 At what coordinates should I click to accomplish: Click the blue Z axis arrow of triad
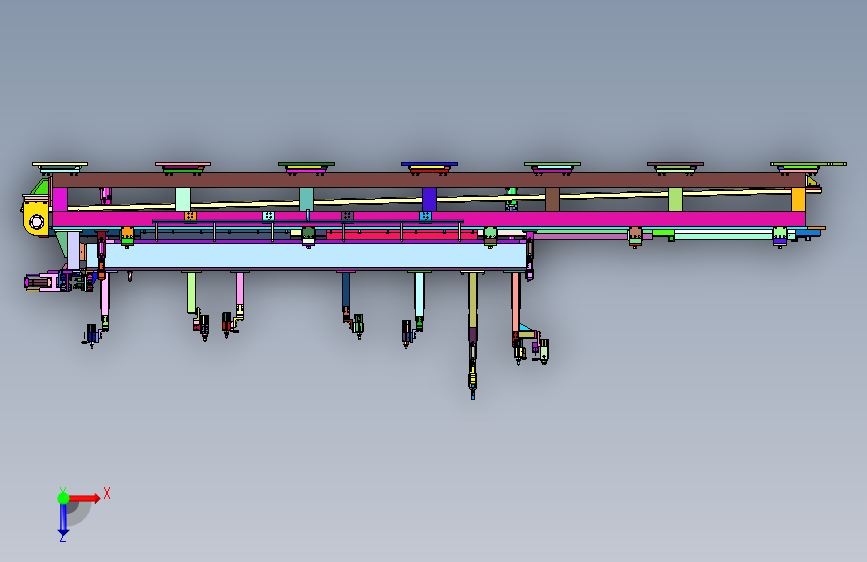point(63,521)
